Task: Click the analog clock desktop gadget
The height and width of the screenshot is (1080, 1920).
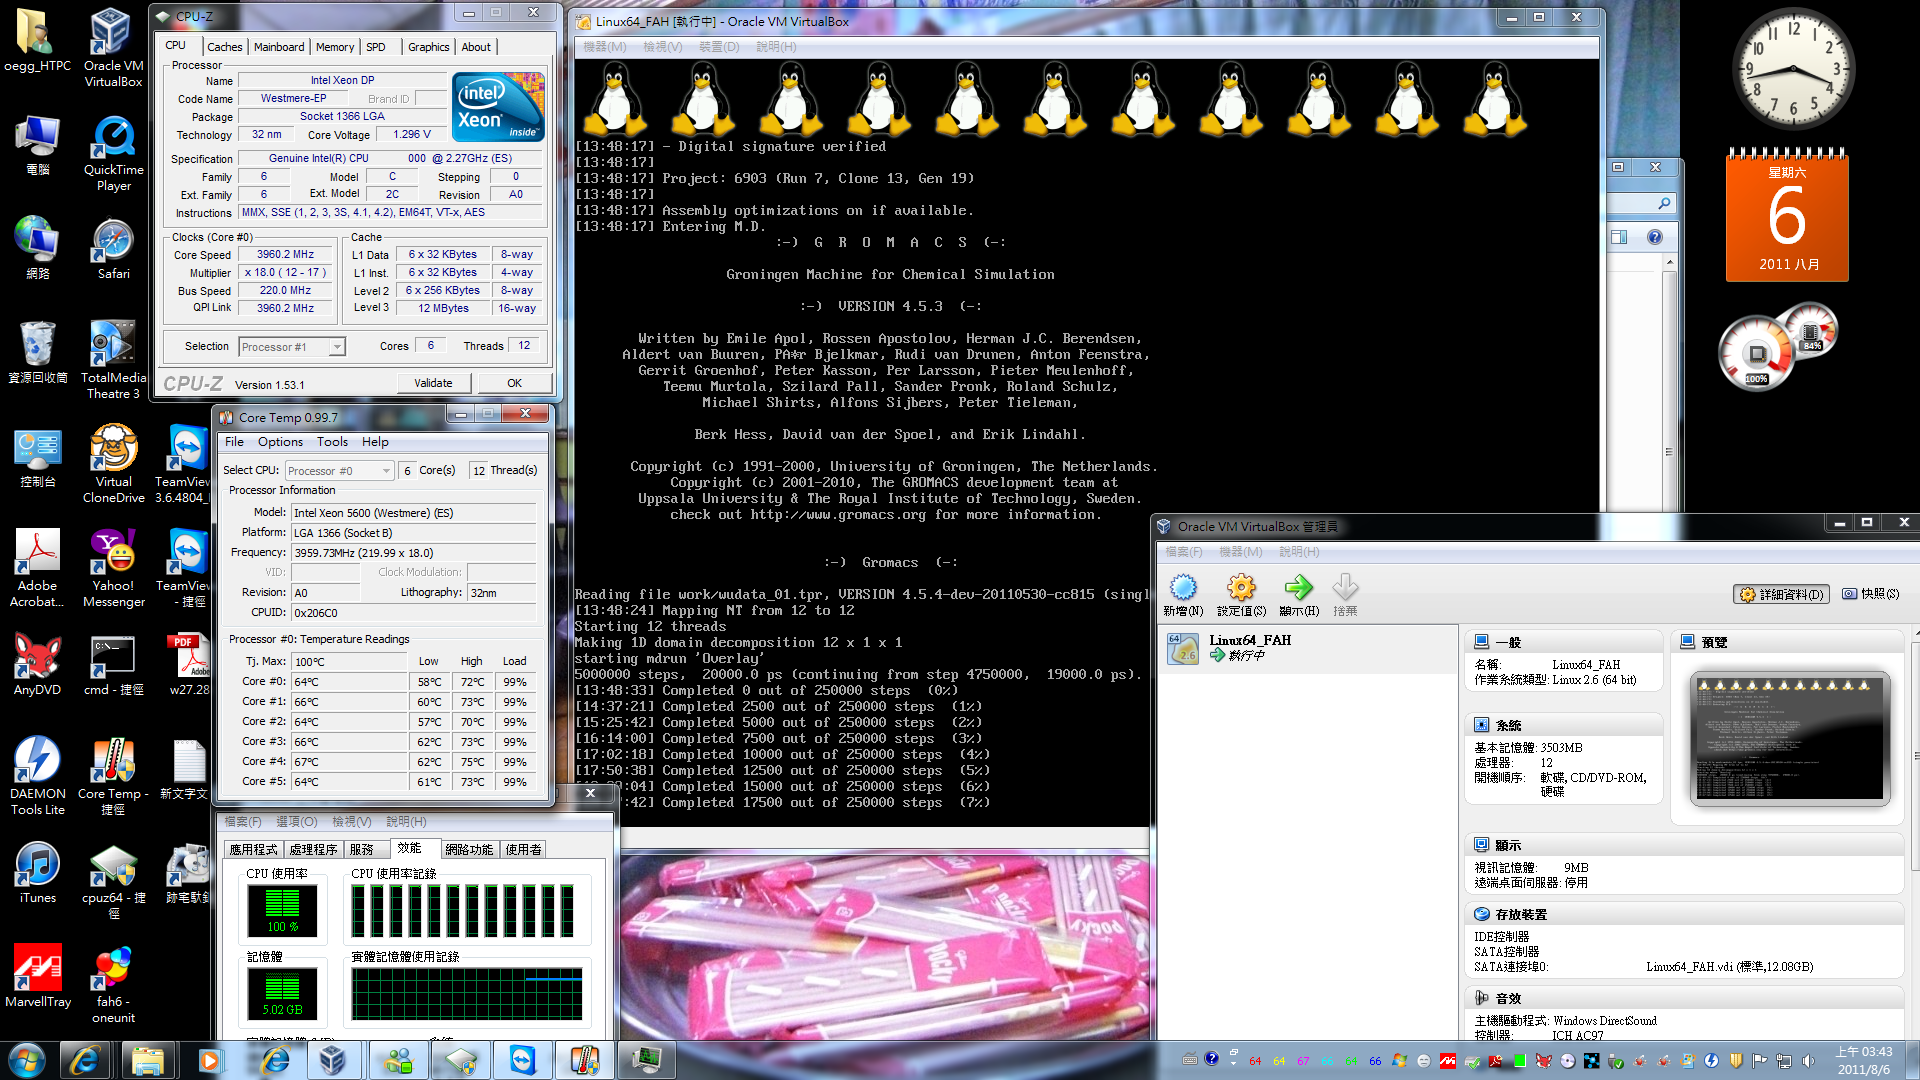Action: pyautogui.click(x=1793, y=68)
